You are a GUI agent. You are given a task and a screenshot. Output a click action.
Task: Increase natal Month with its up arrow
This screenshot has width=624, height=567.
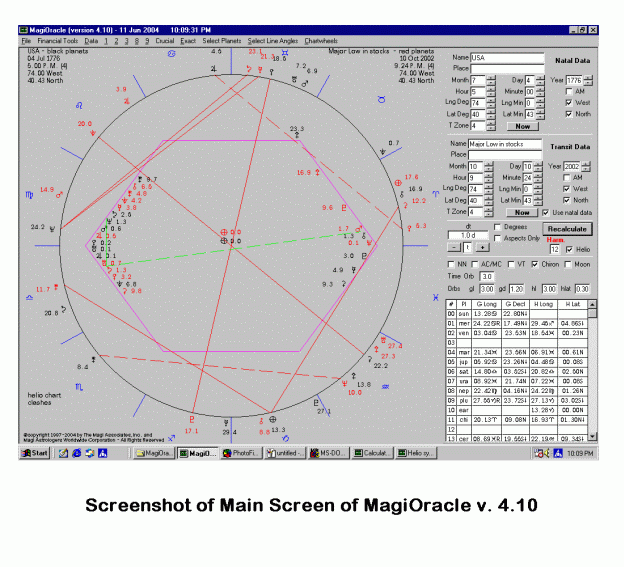pos(491,78)
